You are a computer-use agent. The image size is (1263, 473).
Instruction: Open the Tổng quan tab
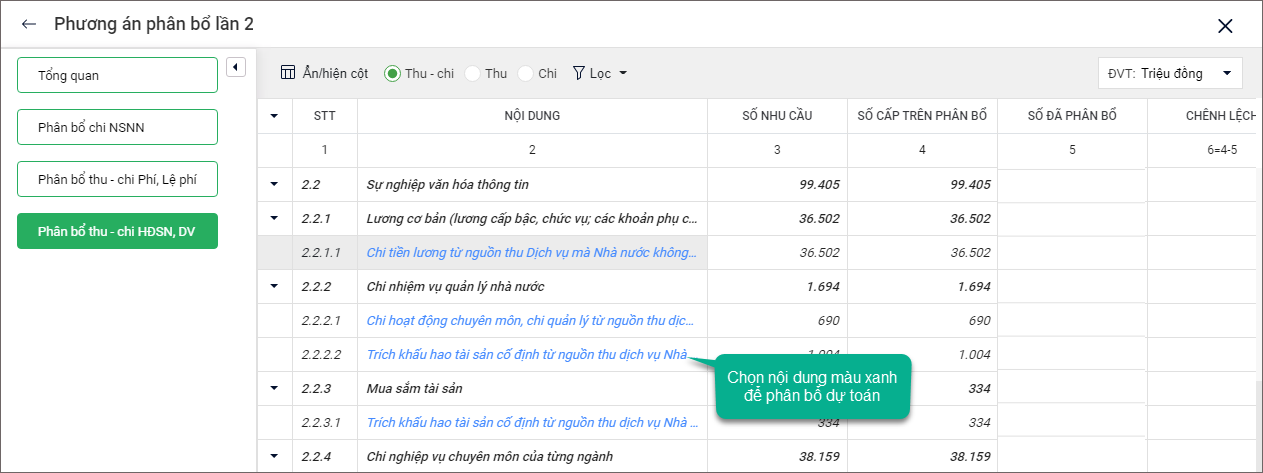pyautogui.click(x=117, y=75)
